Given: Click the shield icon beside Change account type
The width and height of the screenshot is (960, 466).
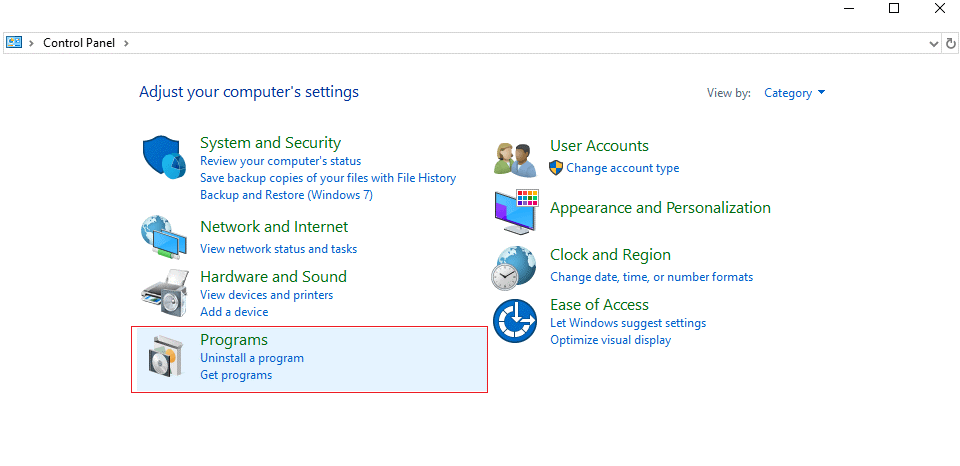Looking at the screenshot, I should [556, 168].
